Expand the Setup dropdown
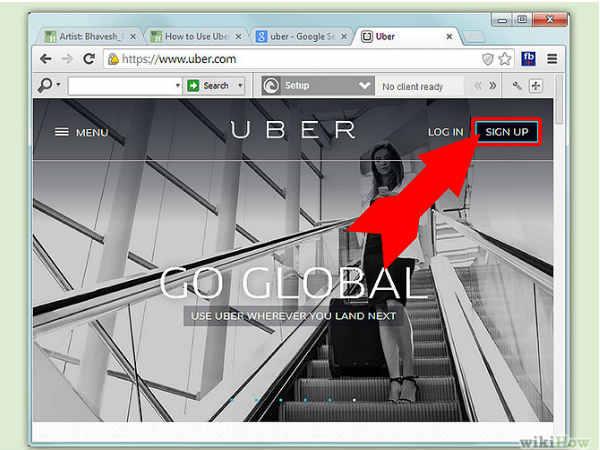The height and width of the screenshot is (450, 600). coord(364,86)
